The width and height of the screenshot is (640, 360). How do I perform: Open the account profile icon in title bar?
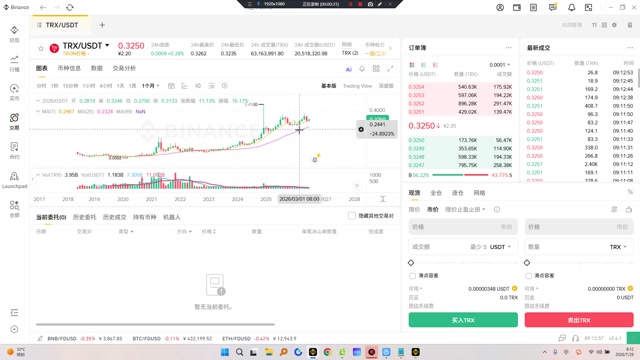[500, 7]
